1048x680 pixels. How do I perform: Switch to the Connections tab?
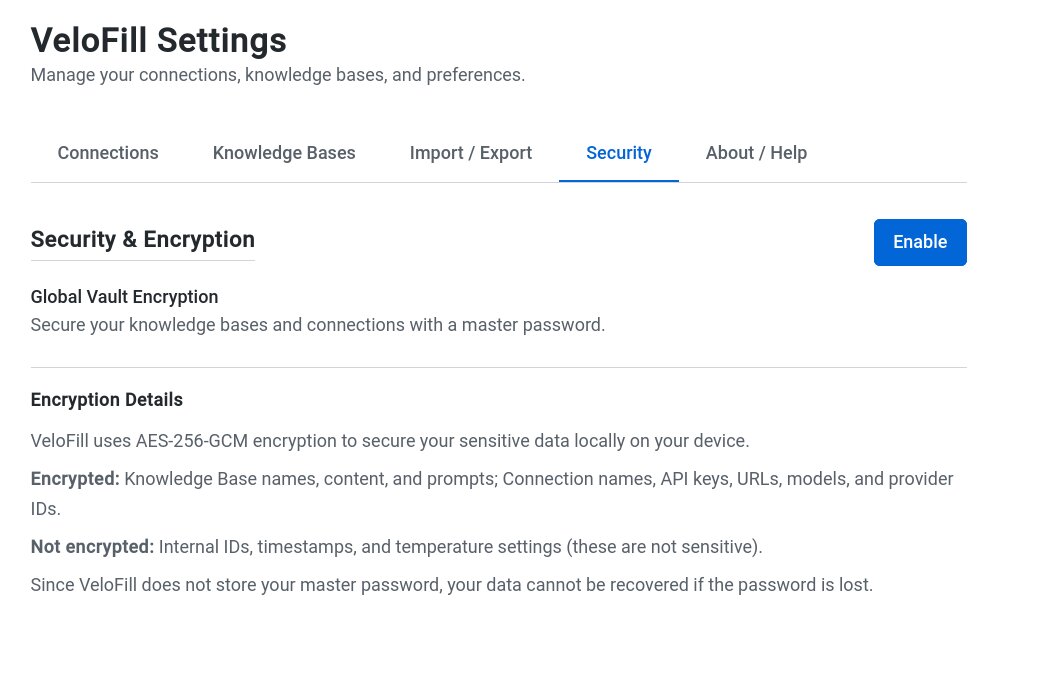click(x=108, y=152)
